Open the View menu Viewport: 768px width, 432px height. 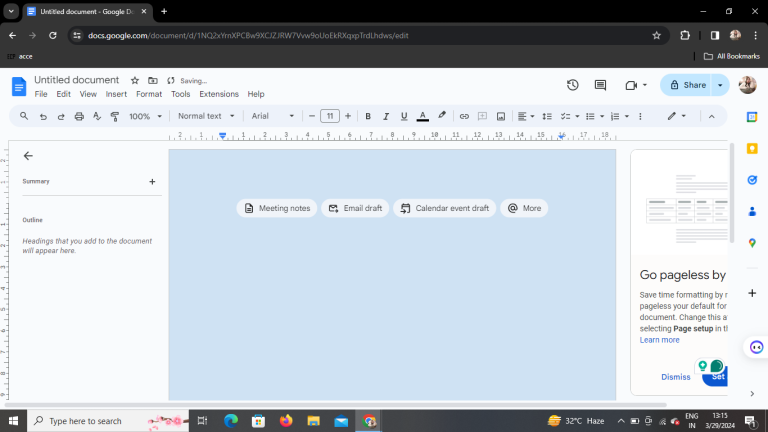(x=88, y=94)
